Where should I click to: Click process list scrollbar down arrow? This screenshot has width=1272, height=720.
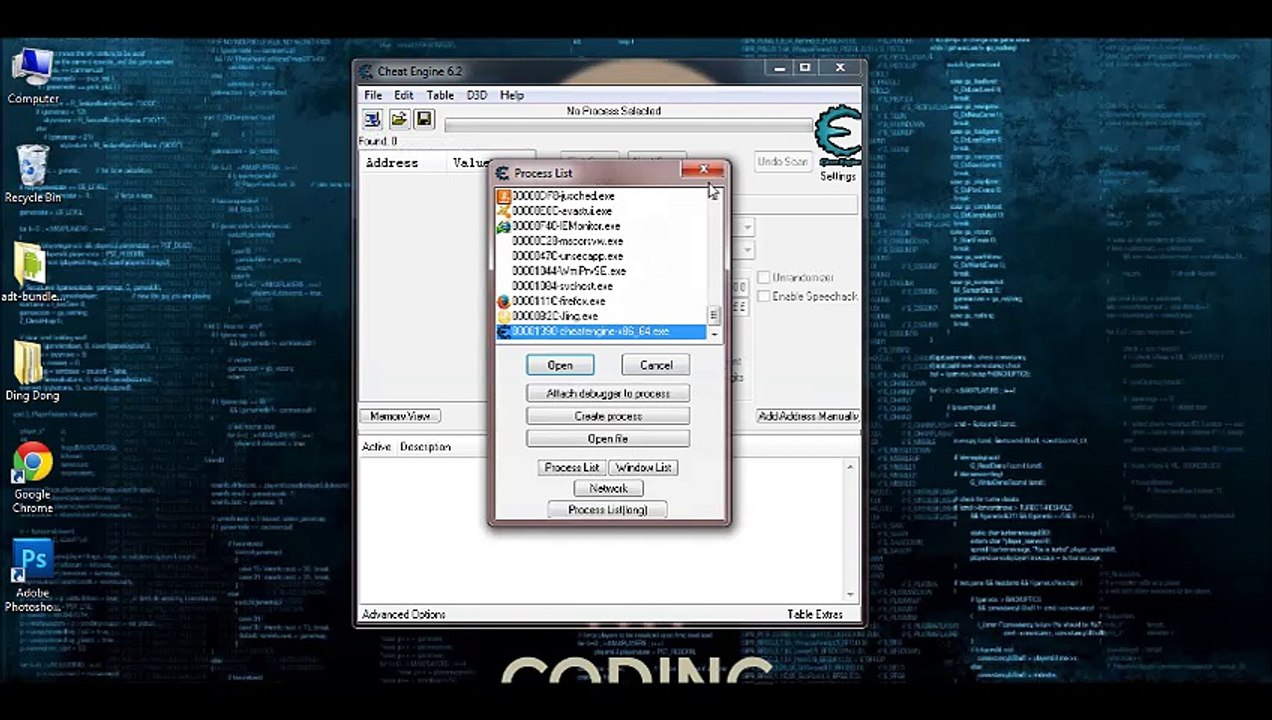tap(714, 333)
